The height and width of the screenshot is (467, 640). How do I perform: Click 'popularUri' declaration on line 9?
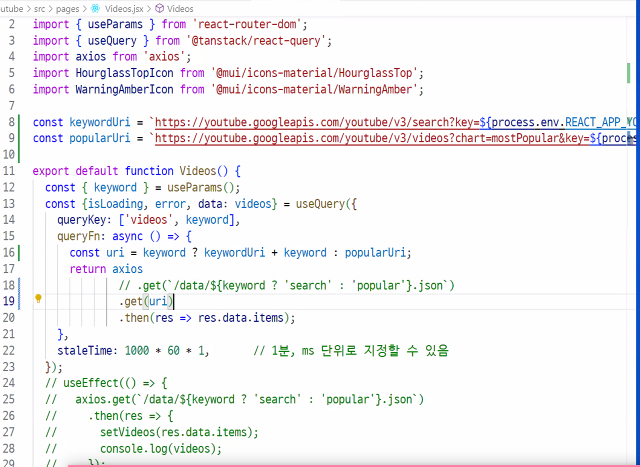click(100, 138)
